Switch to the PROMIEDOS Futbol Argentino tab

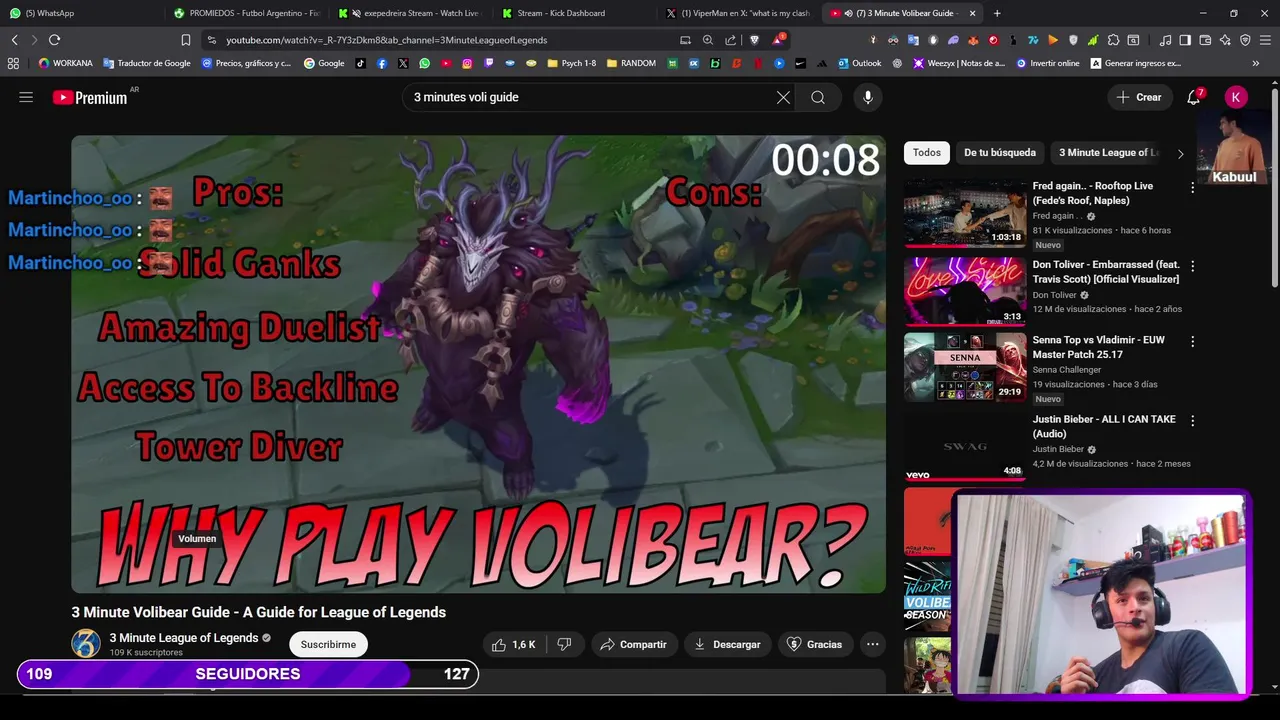click(245, 13)
